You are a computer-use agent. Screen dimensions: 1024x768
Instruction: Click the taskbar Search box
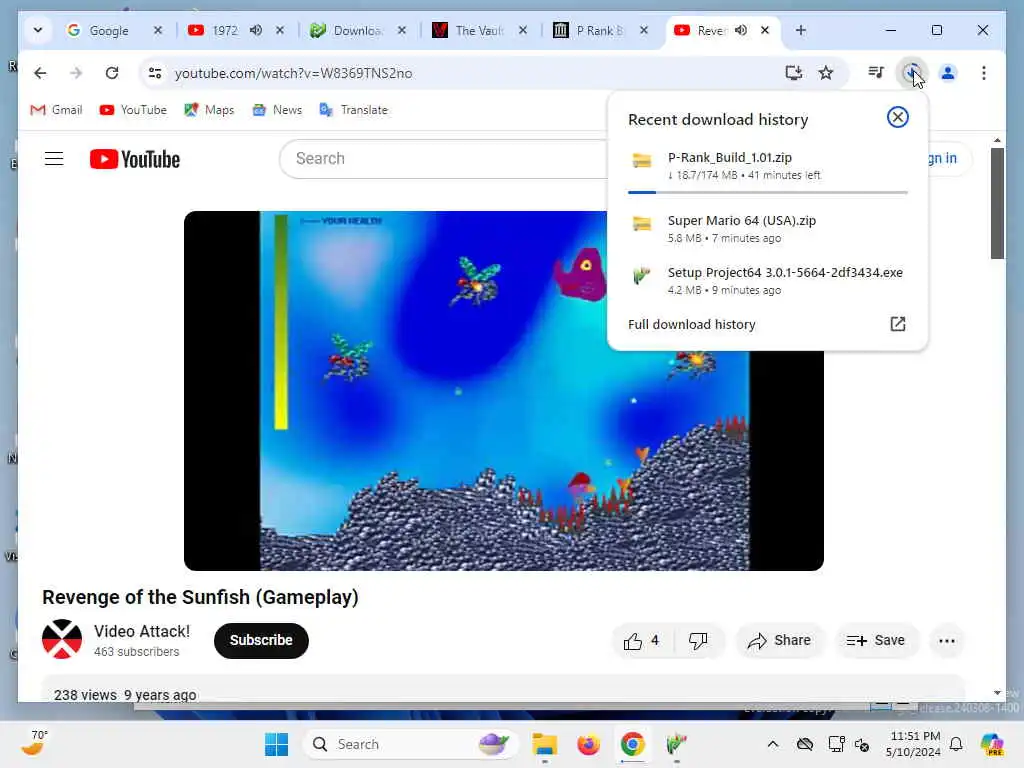point(410,744)
